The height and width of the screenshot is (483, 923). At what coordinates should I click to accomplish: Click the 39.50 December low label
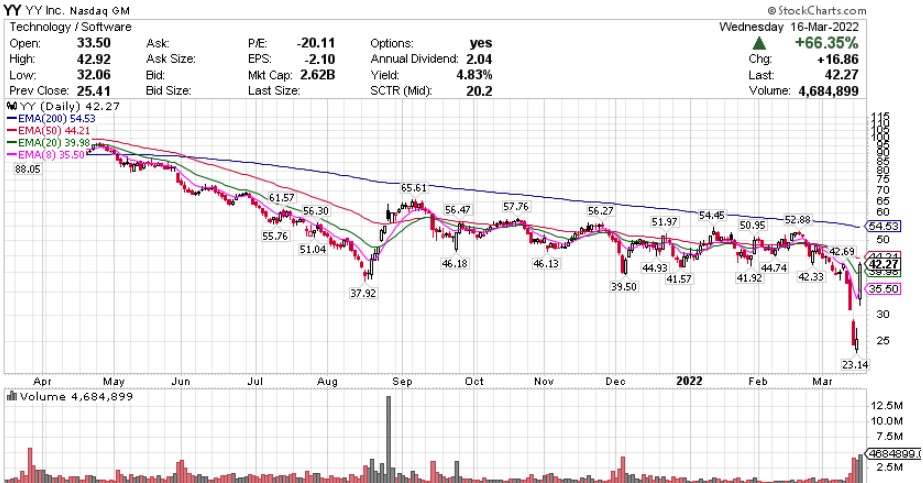click(x=624, y=287)
